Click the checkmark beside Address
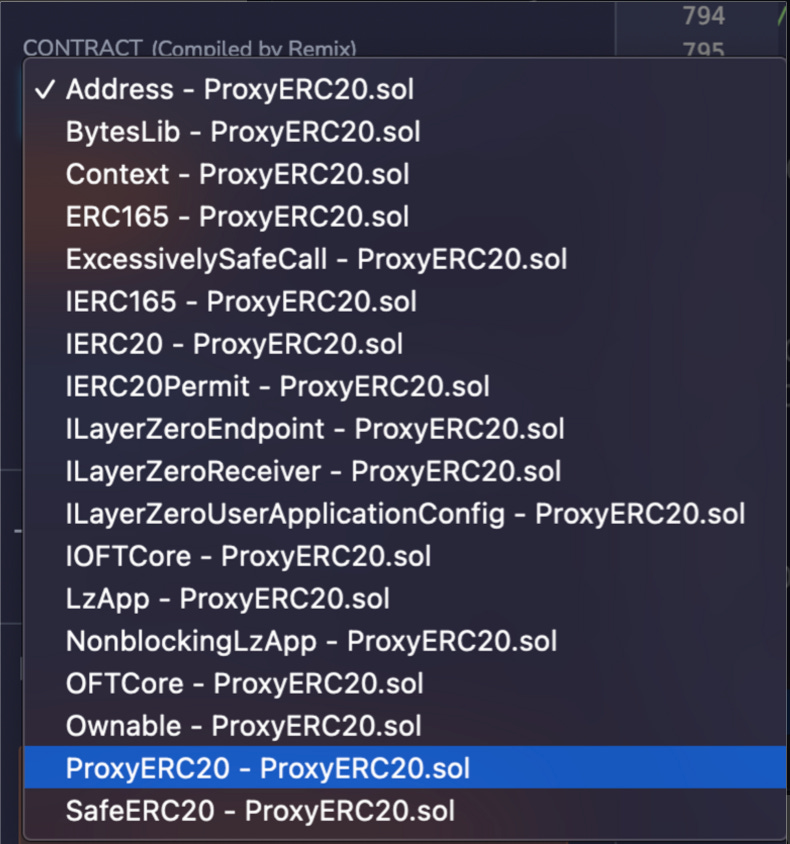The height and width of the screenshot is (844, 790). pos(44,89)
